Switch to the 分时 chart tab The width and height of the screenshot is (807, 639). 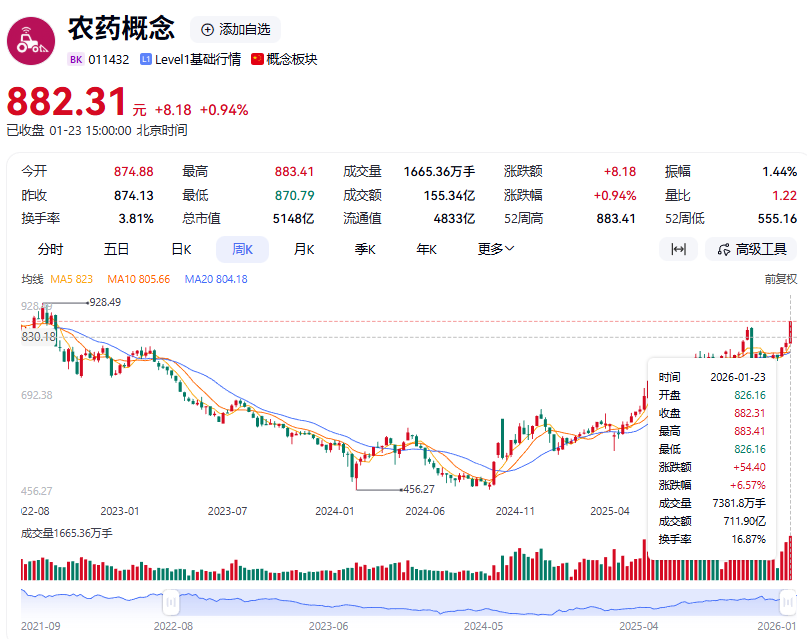[50, 249]
